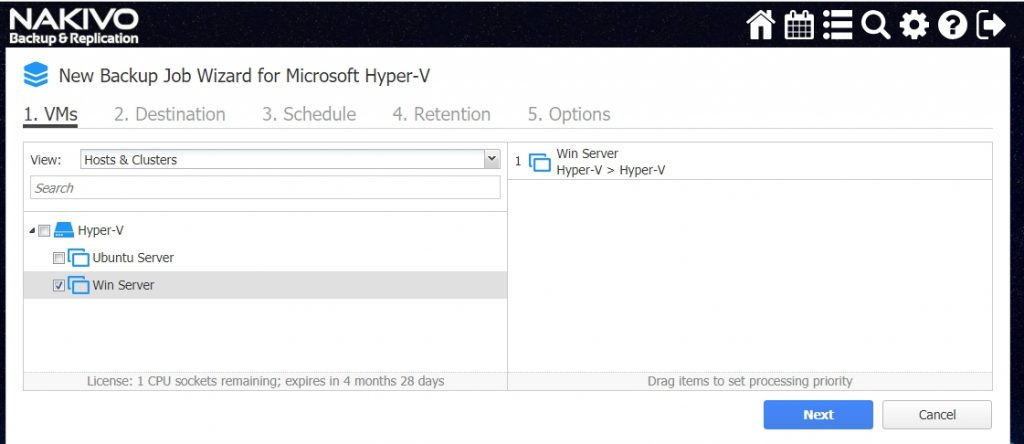Screen dimensions: 1024x444
Task: Switch to the 3. Schedule step
Action: click(x=309, y=114)
